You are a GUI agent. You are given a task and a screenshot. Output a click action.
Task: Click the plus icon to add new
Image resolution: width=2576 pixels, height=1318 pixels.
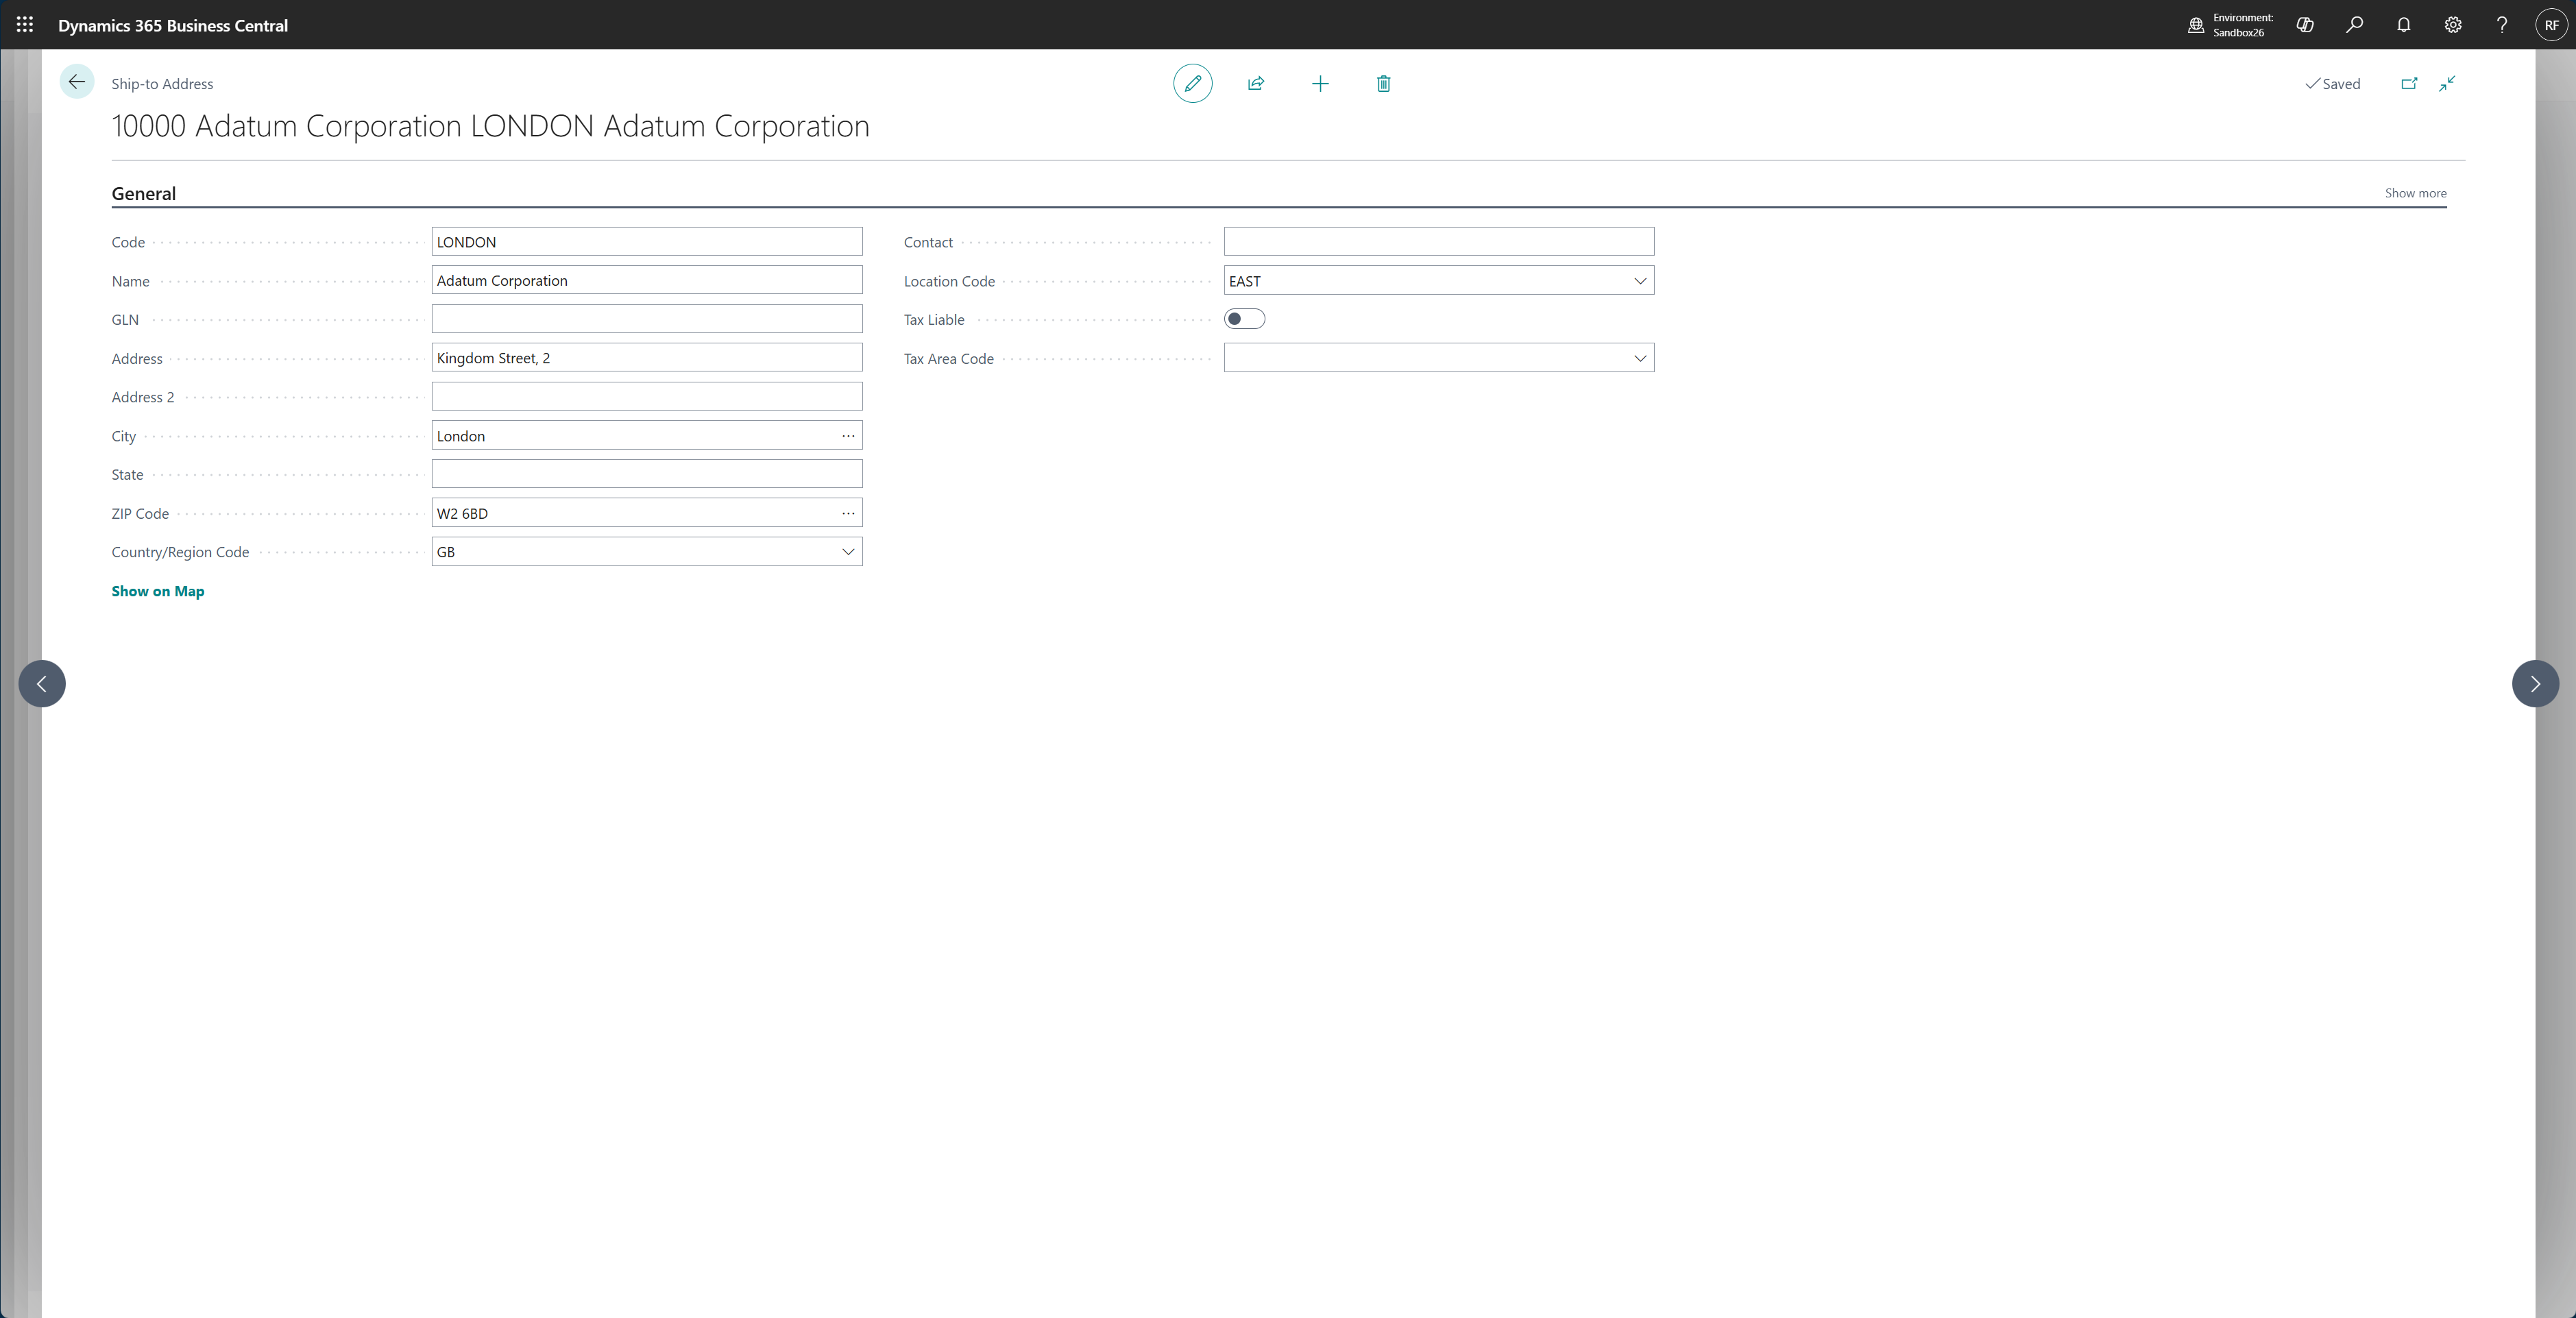tap(1320, 83)
